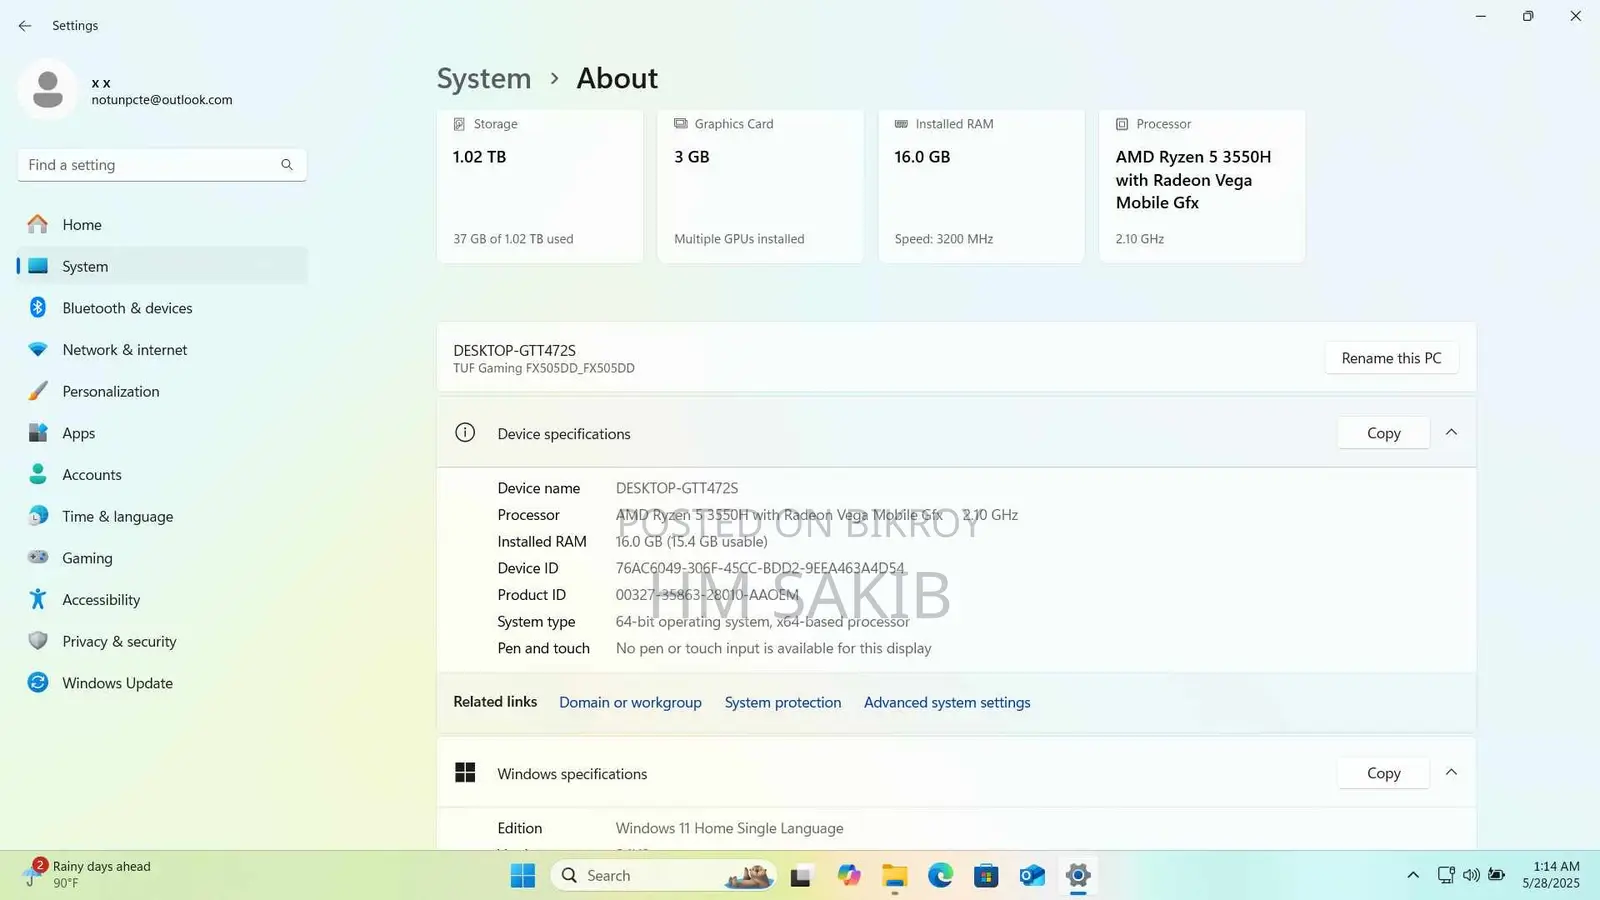Screen dimensions: 1600x900
Task: Open Apps settings
Action: click(162, 433)
